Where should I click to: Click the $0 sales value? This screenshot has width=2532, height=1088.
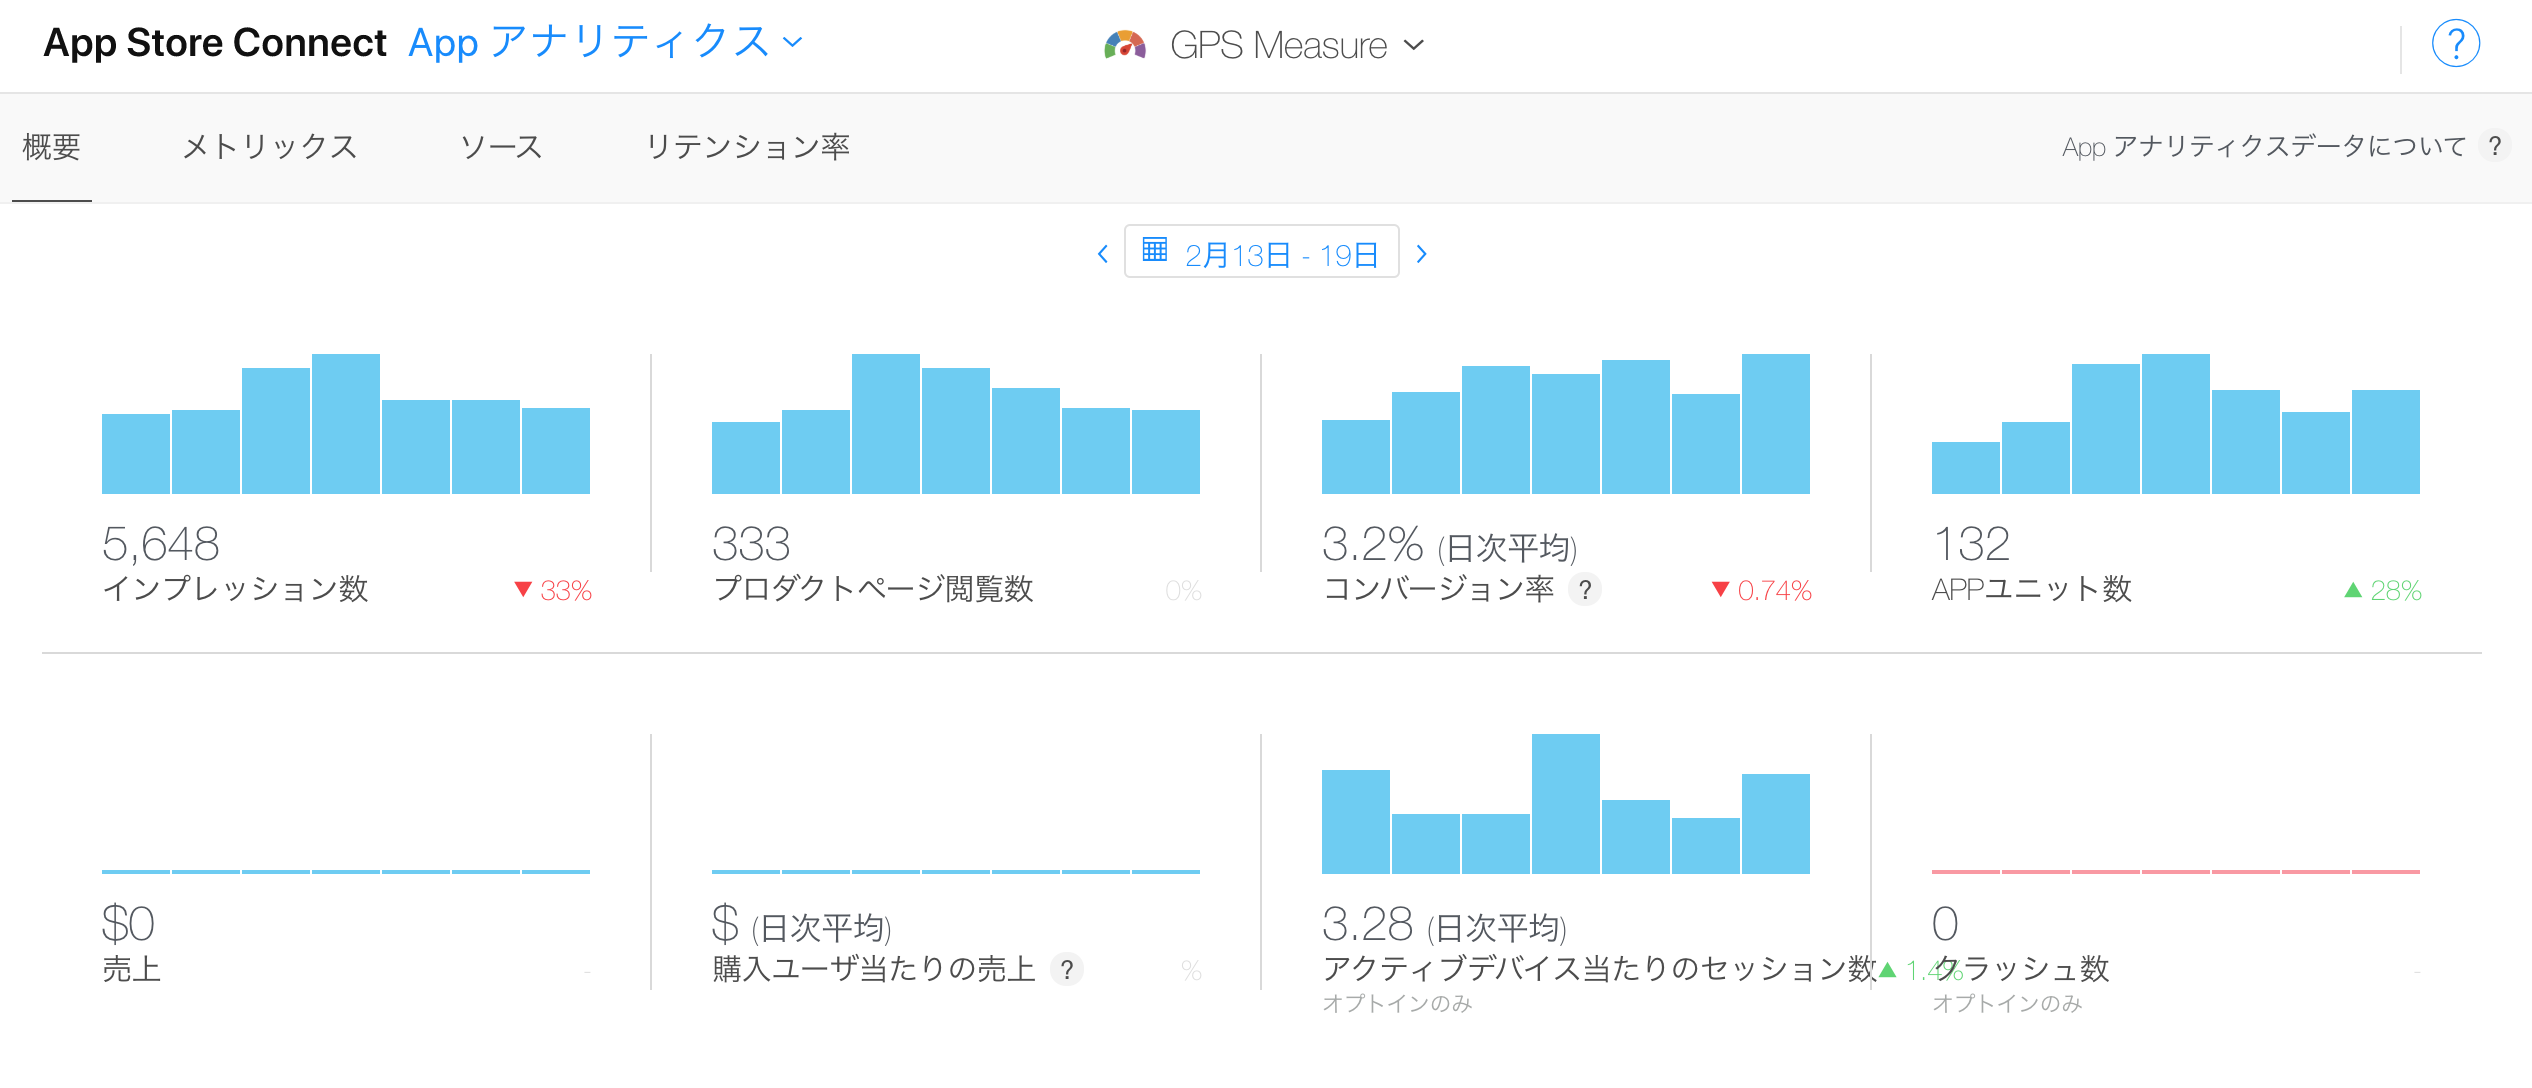[x=128, y=925]
